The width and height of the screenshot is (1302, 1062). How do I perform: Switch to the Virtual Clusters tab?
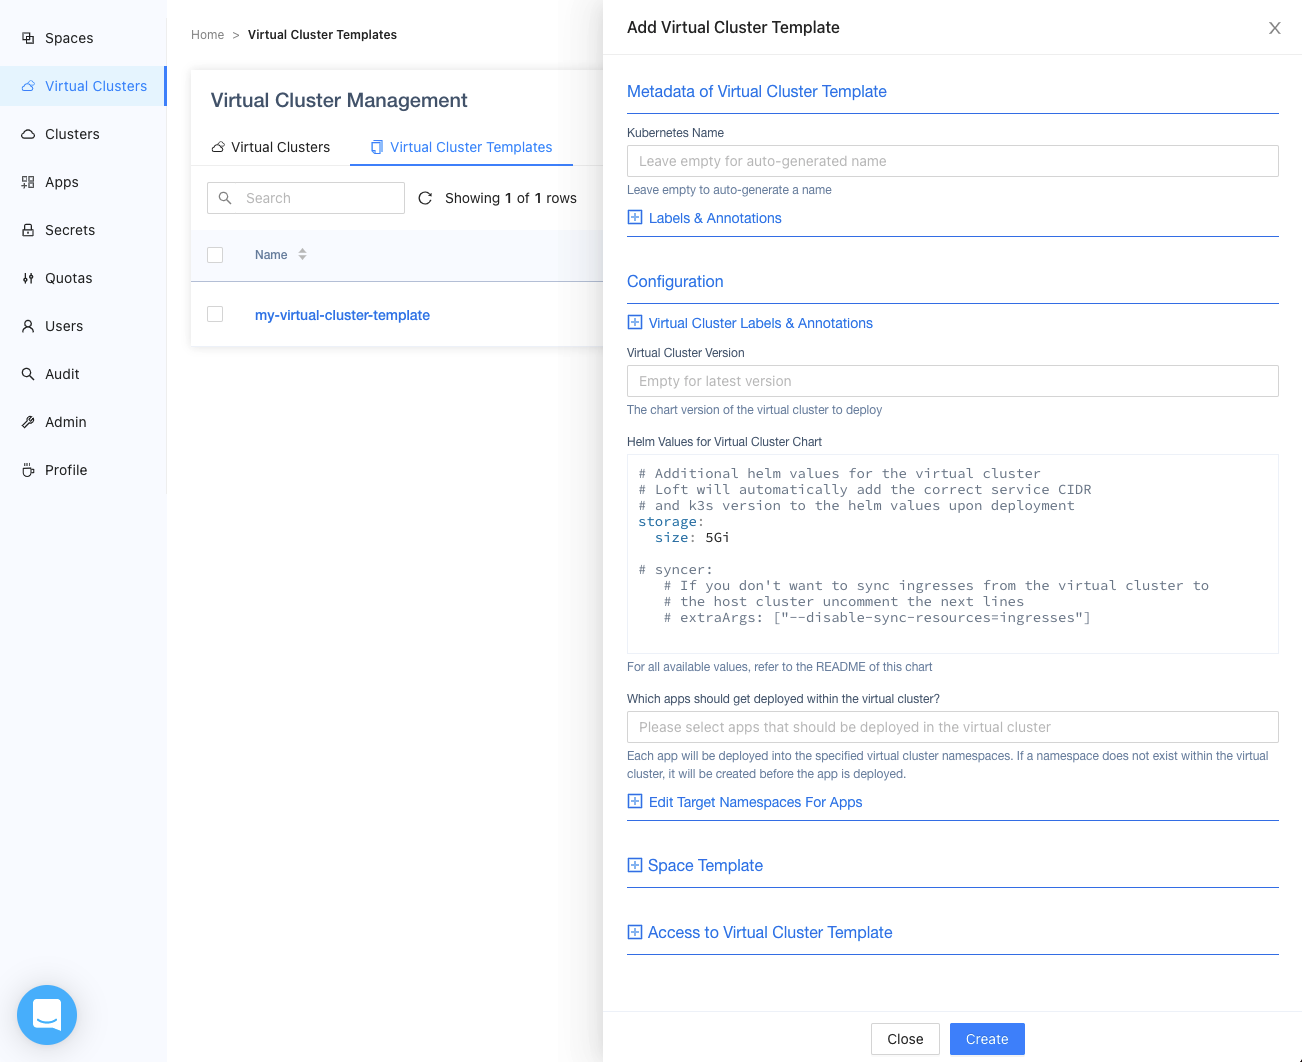(x=270, y=147)
